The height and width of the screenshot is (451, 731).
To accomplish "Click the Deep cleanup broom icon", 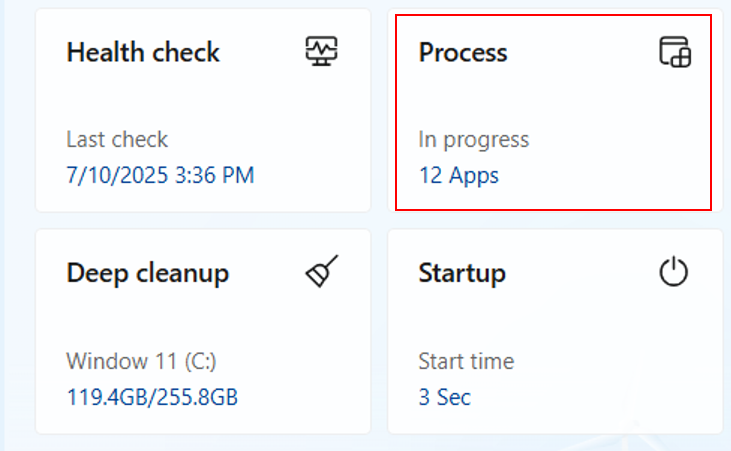I will (322, 271).
